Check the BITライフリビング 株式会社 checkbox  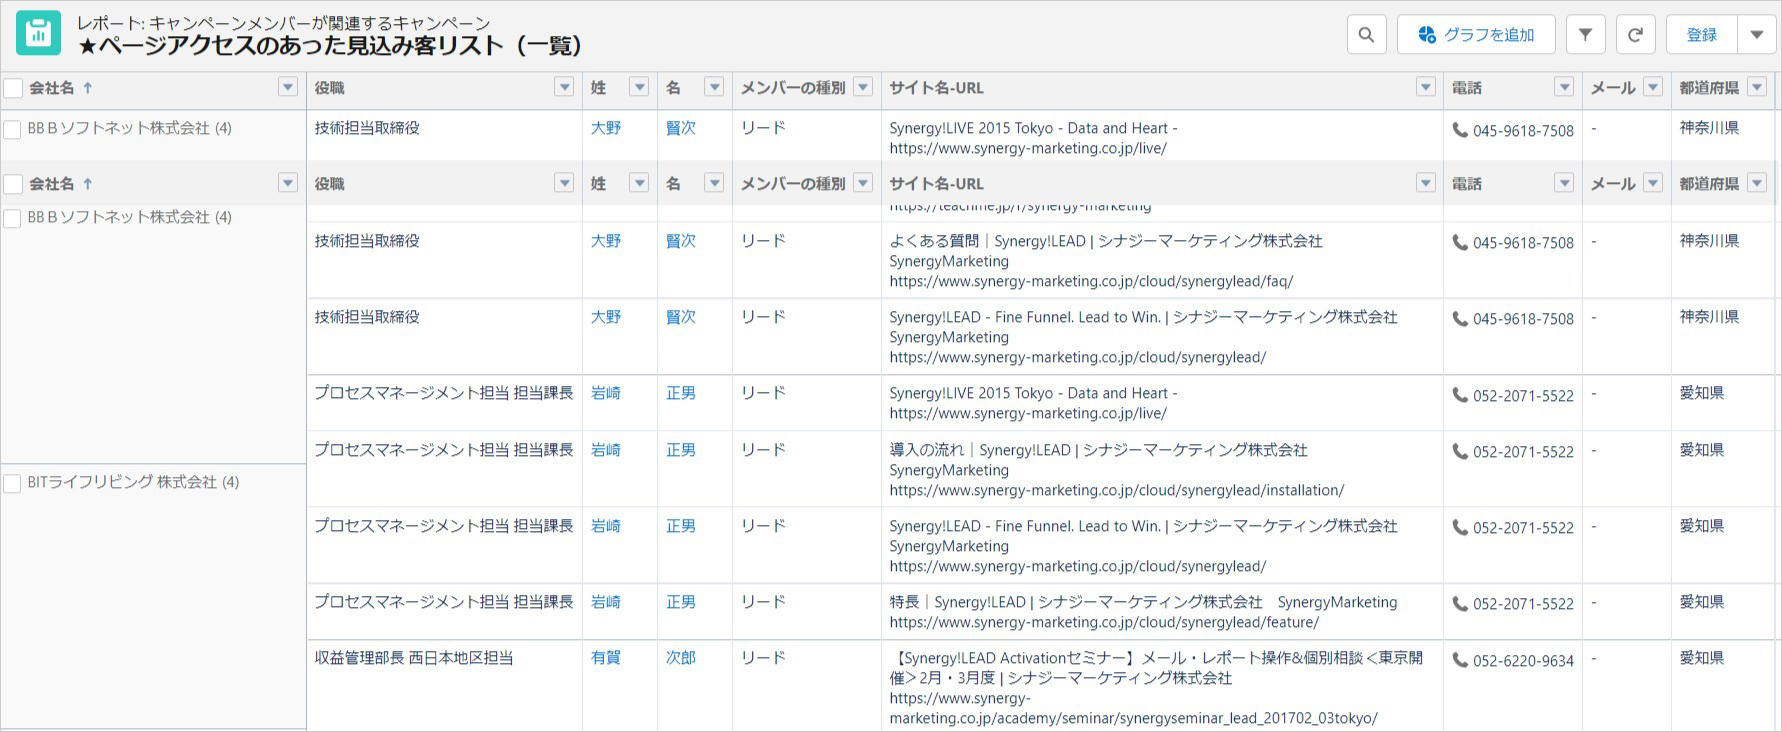(x=13, y=483)
